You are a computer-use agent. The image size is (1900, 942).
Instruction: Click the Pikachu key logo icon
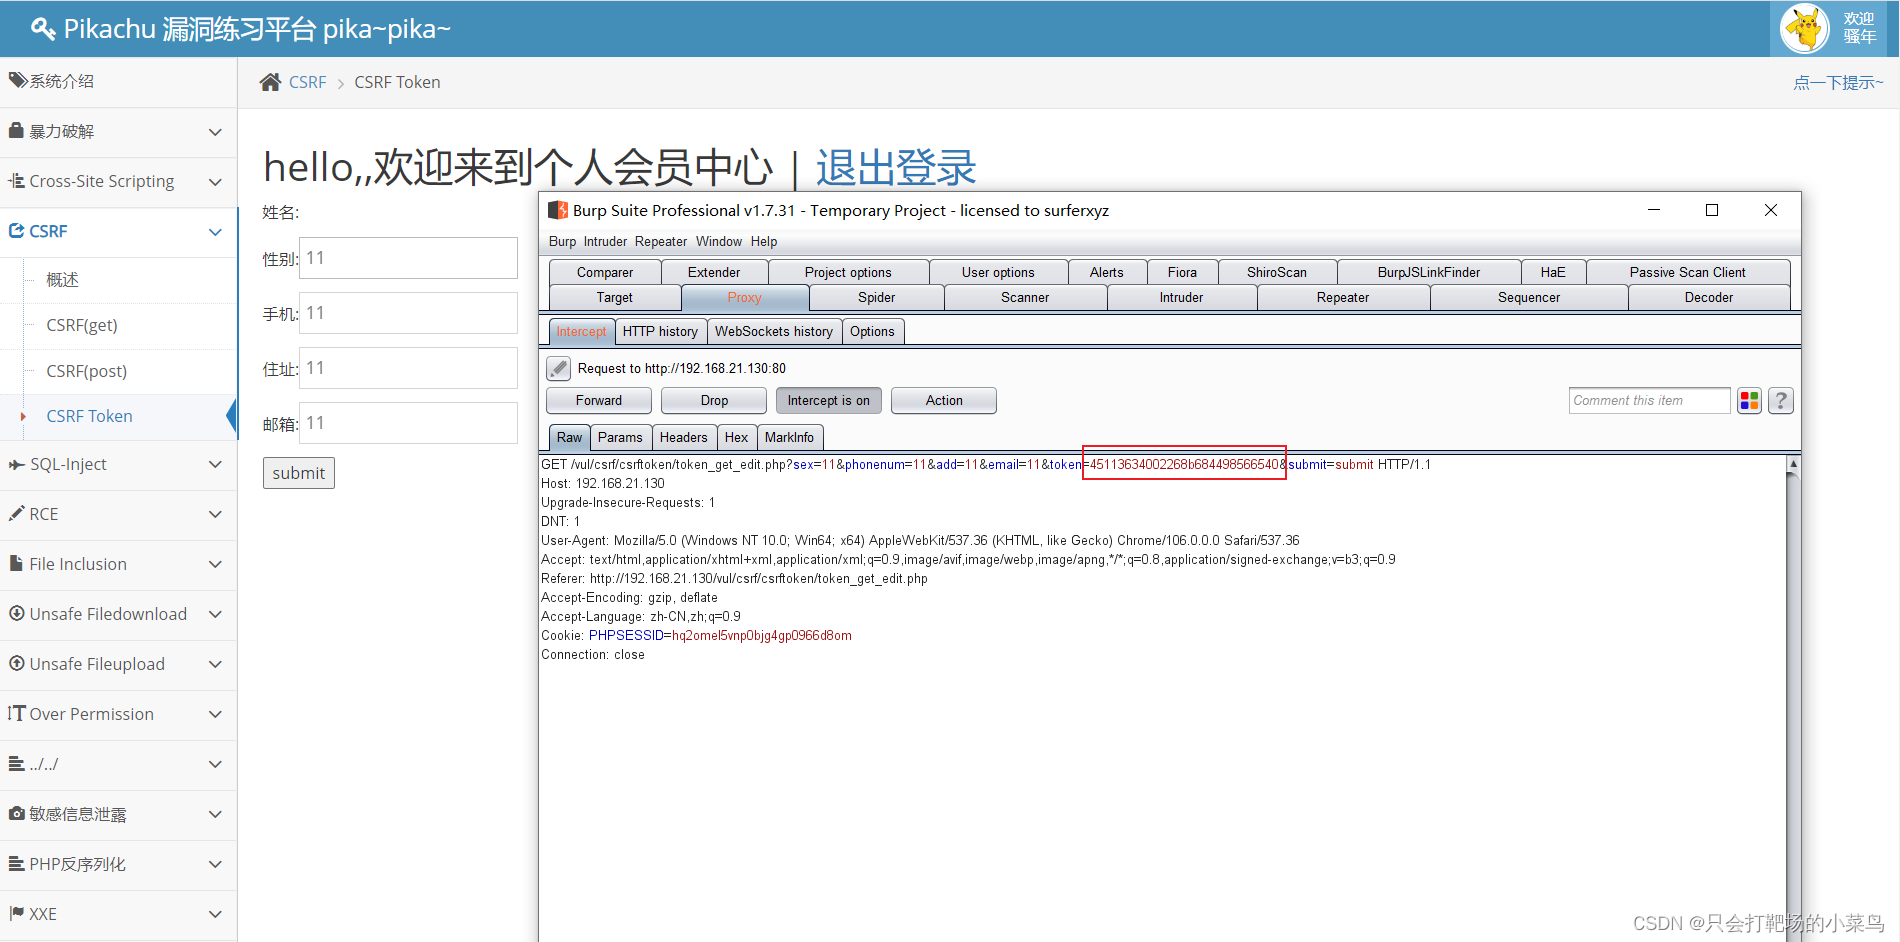point(43,29)
